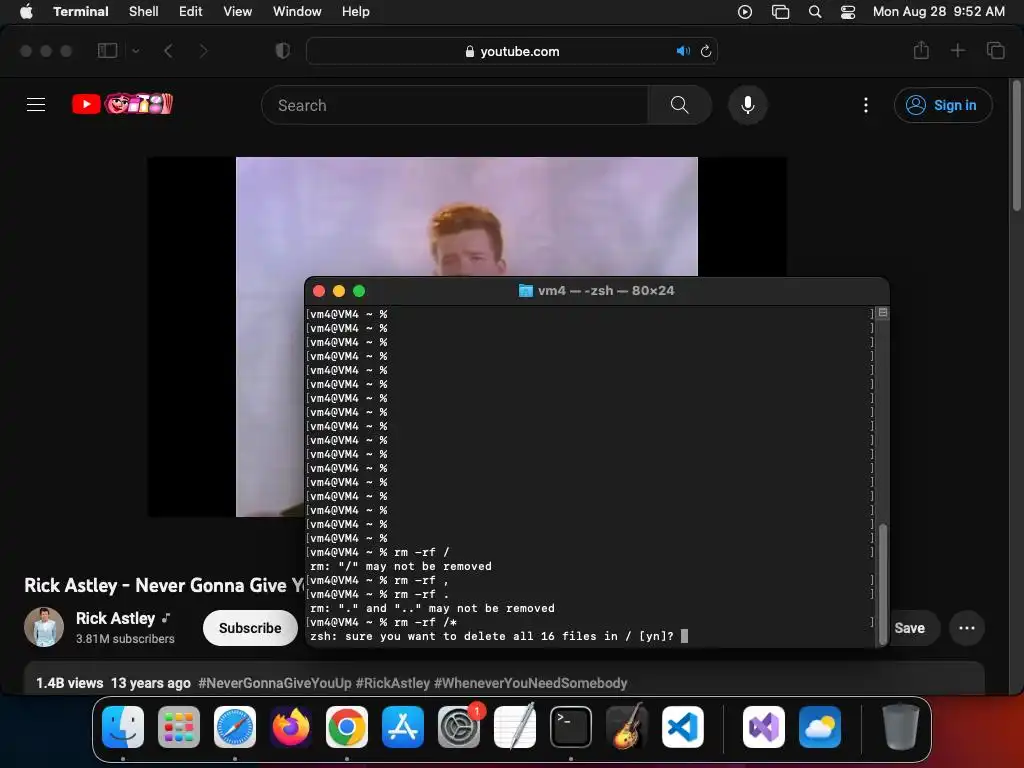1024x768 pixels.
Task: Open the weather cloud app in Dock
Action: [820, 727]
